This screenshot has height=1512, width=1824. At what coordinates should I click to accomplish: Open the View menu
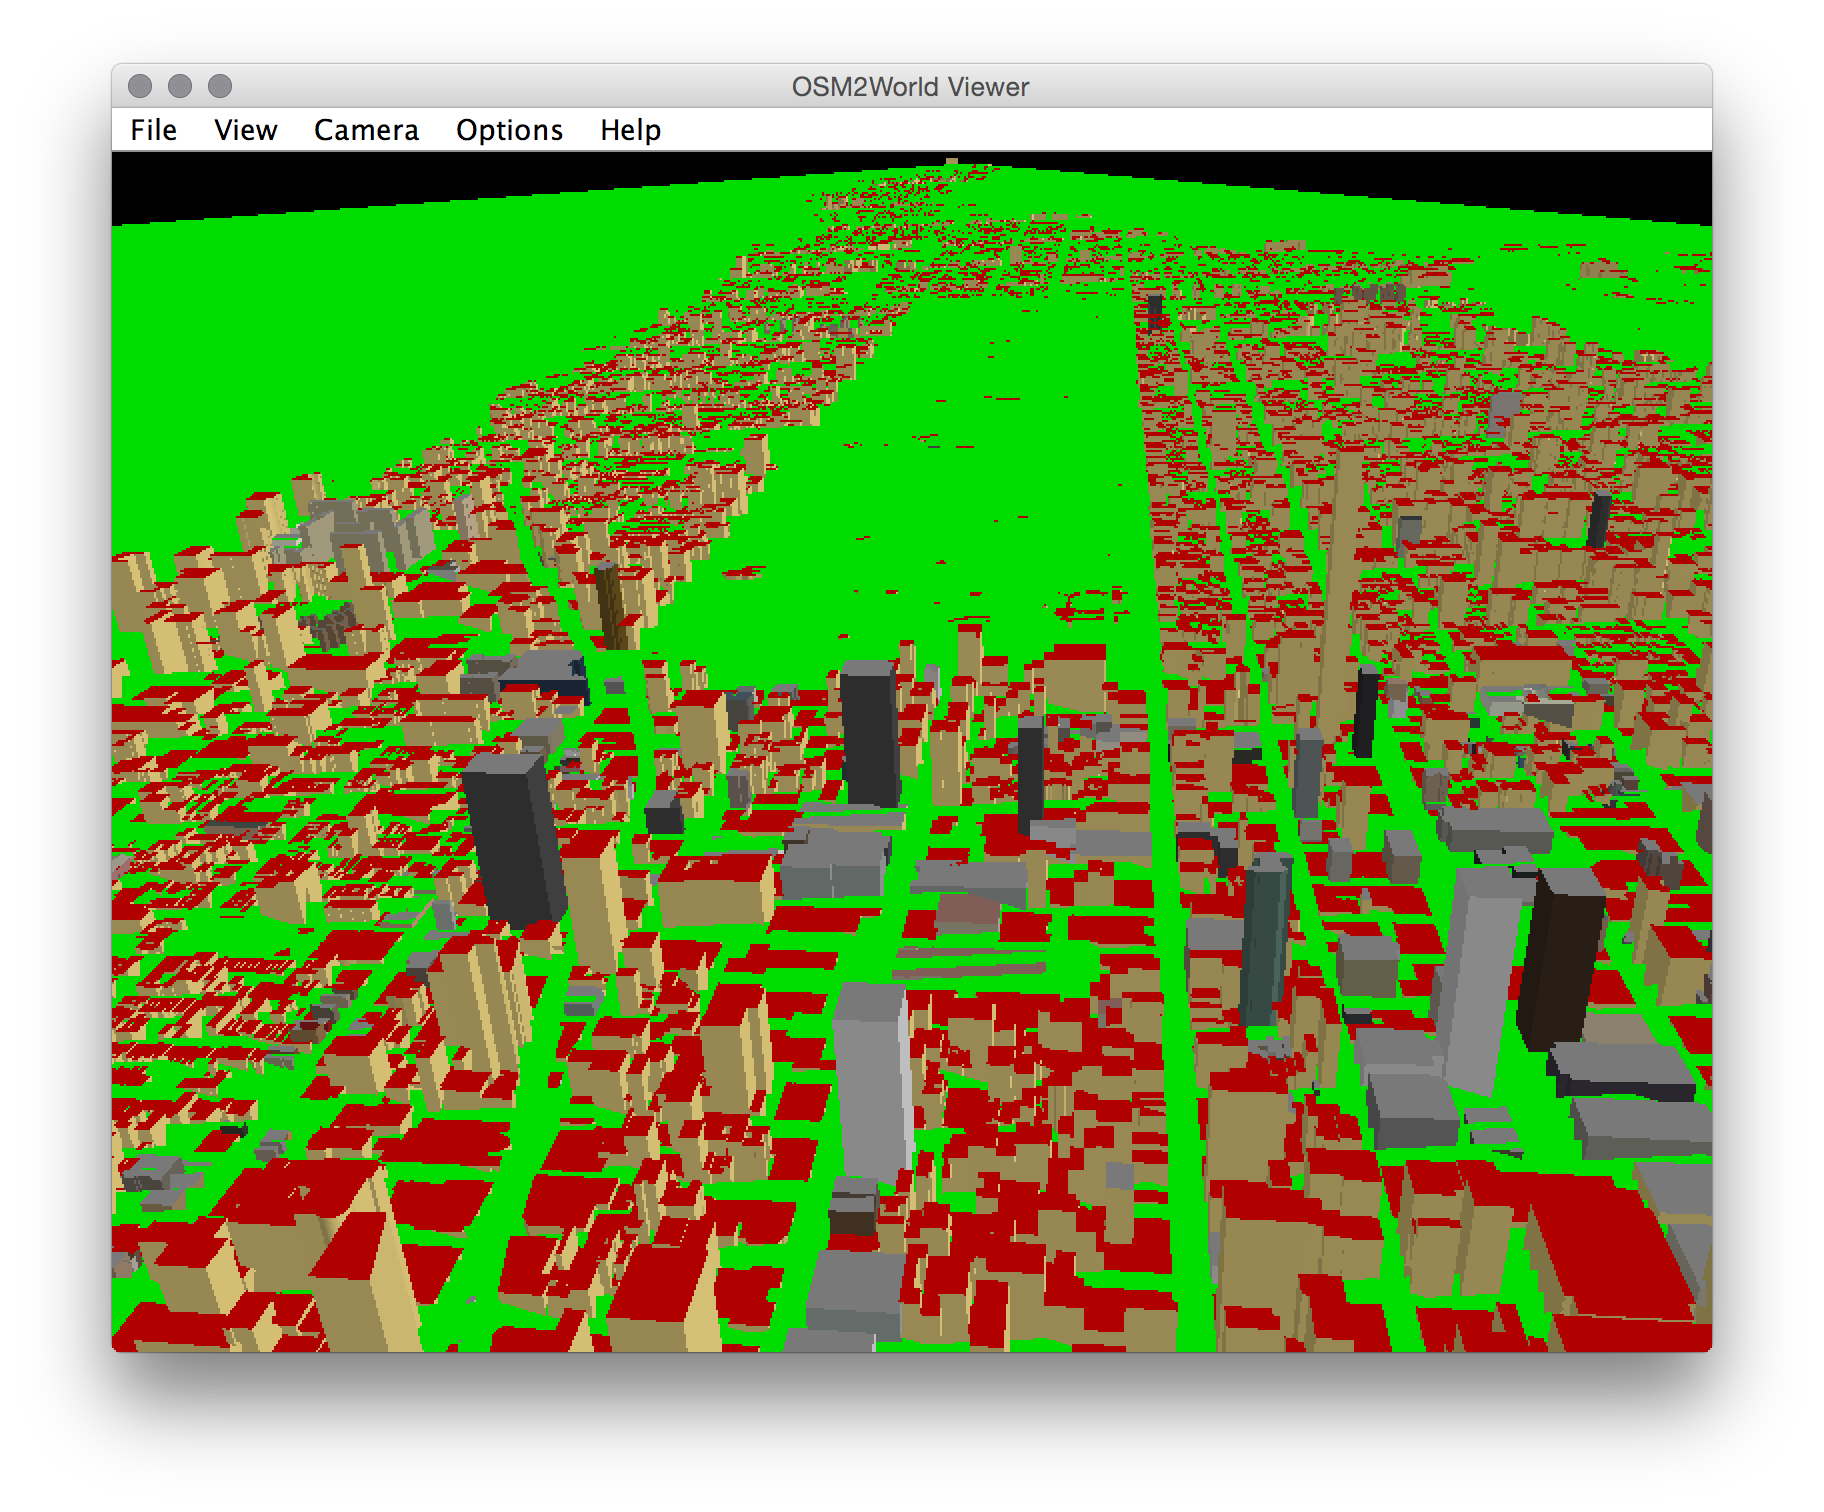pos(245,130)
